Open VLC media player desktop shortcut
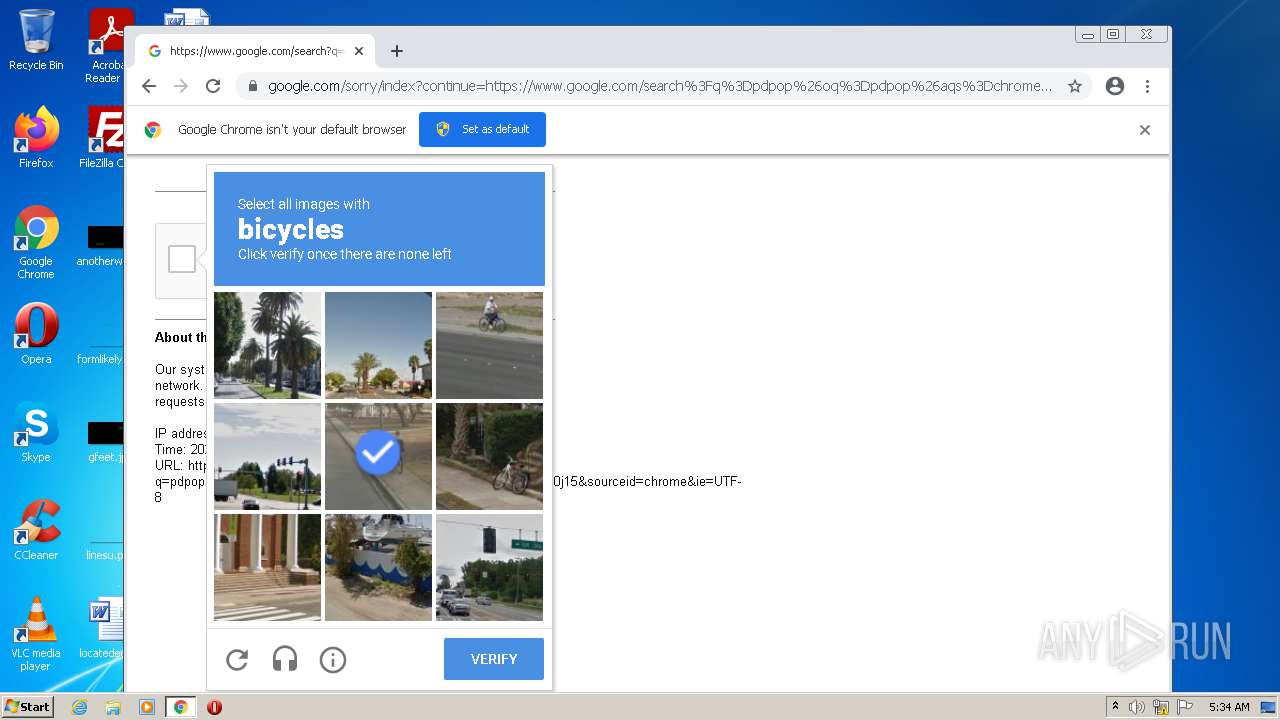1280x720 pixels. (x=36, y=634)
